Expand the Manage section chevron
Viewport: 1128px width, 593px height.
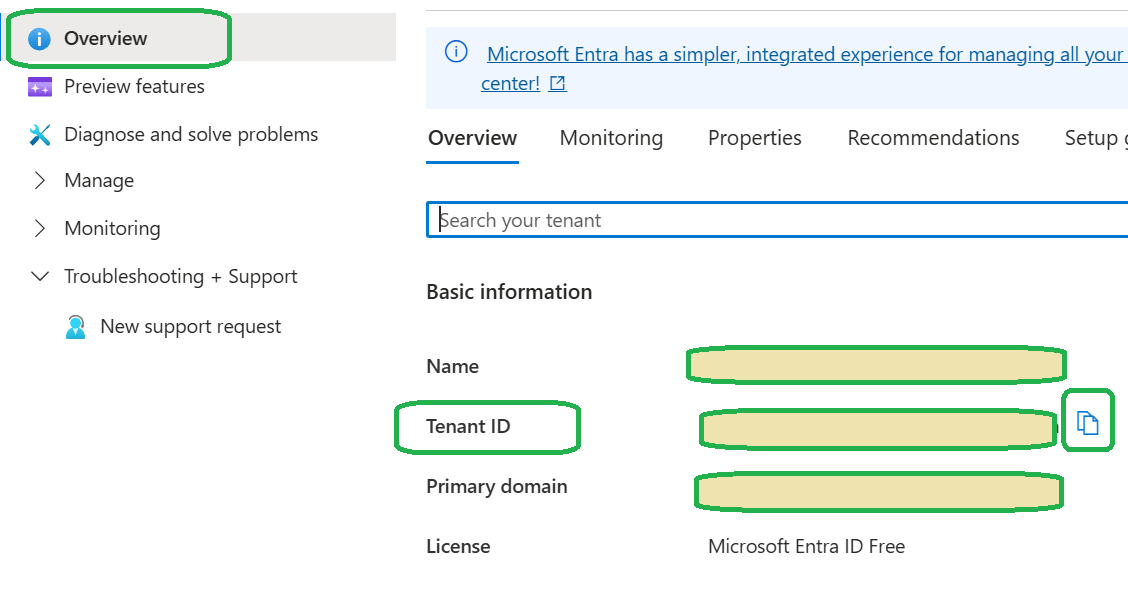40,181
